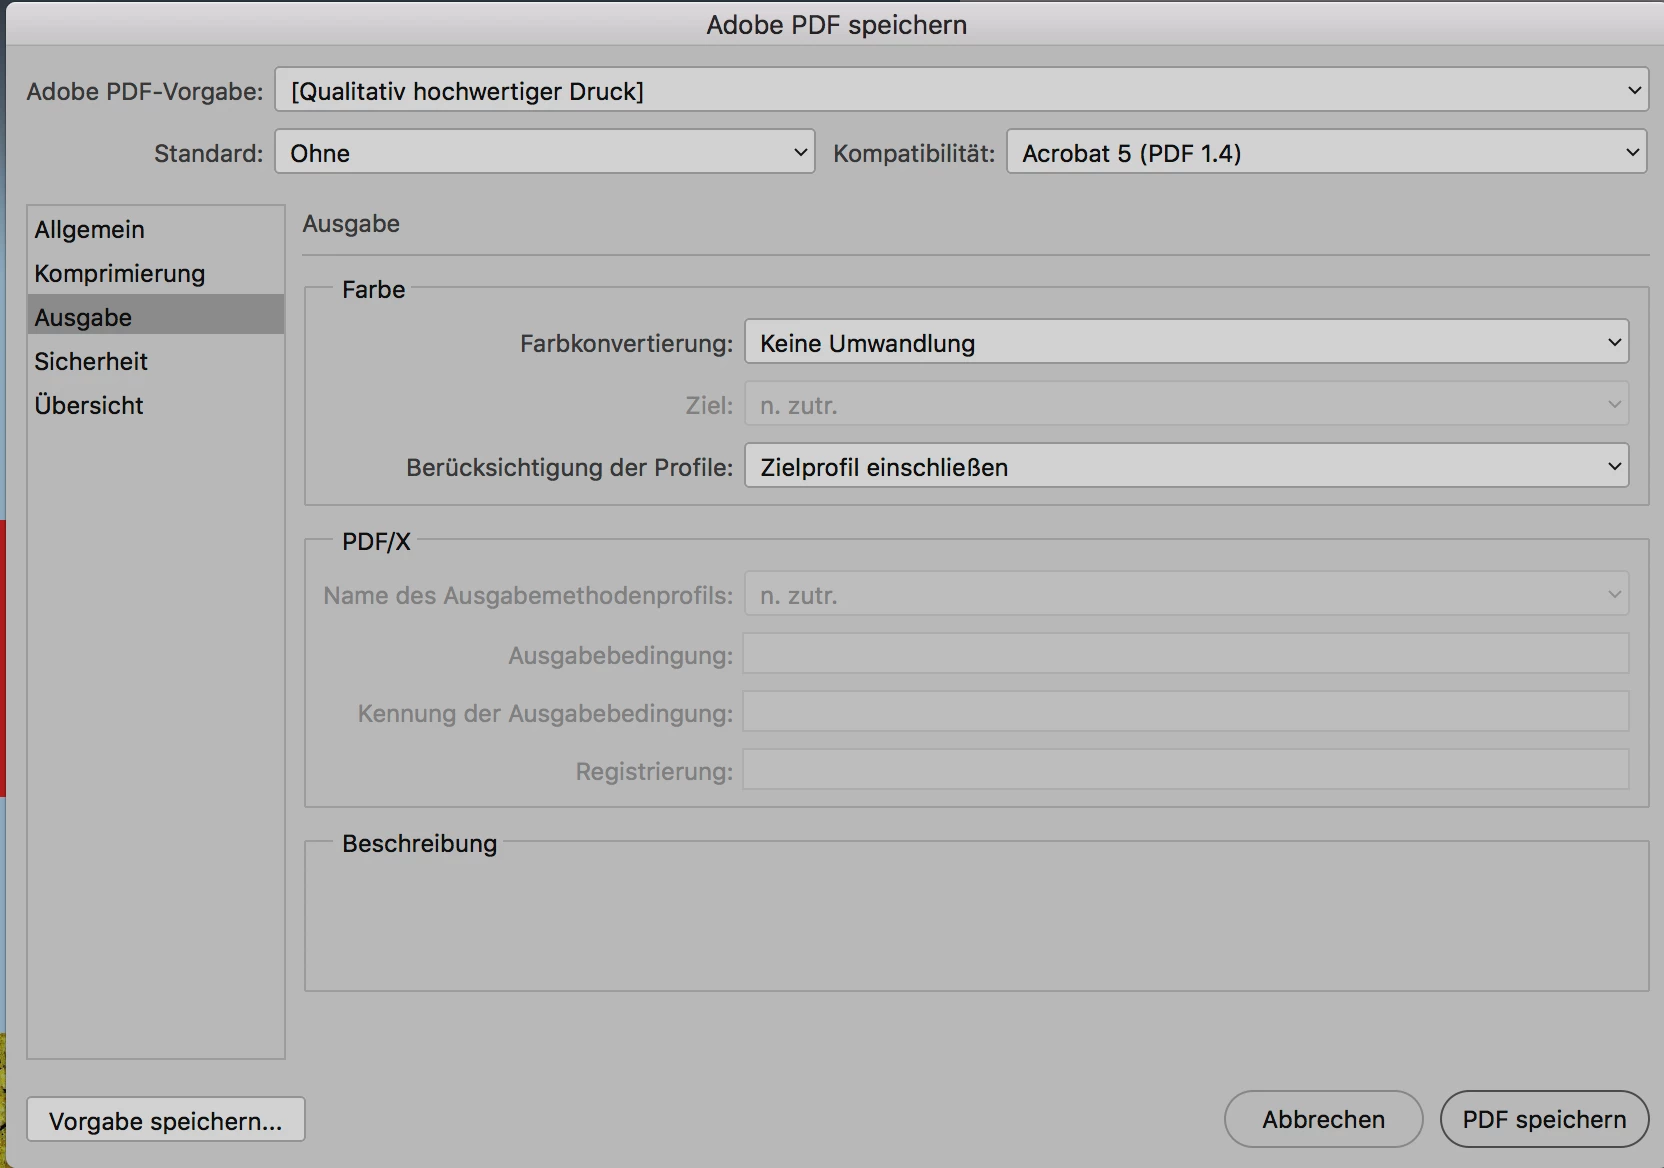1664x1168 pixels.
Task: Open the Farbkonvertierung dropdown
Action: pos(1187,342)
